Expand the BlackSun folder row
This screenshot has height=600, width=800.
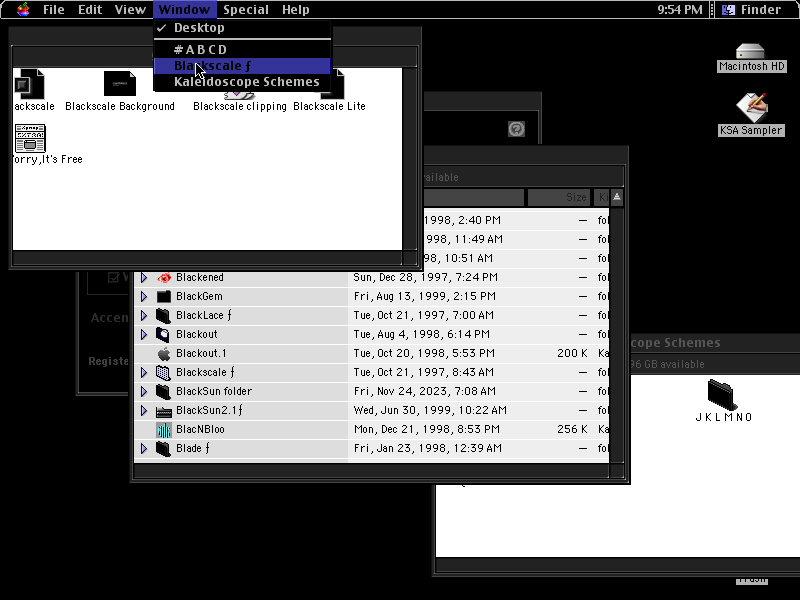click(x=144, y=391)
